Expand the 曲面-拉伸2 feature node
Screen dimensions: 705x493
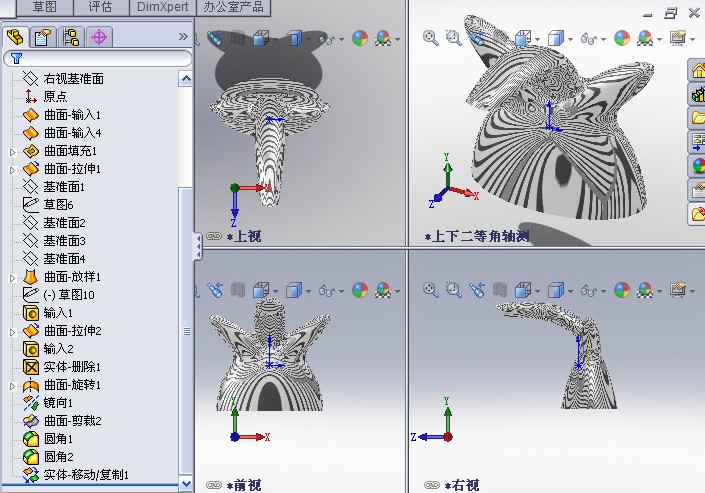pyautogui.click(x=13, y=332)
